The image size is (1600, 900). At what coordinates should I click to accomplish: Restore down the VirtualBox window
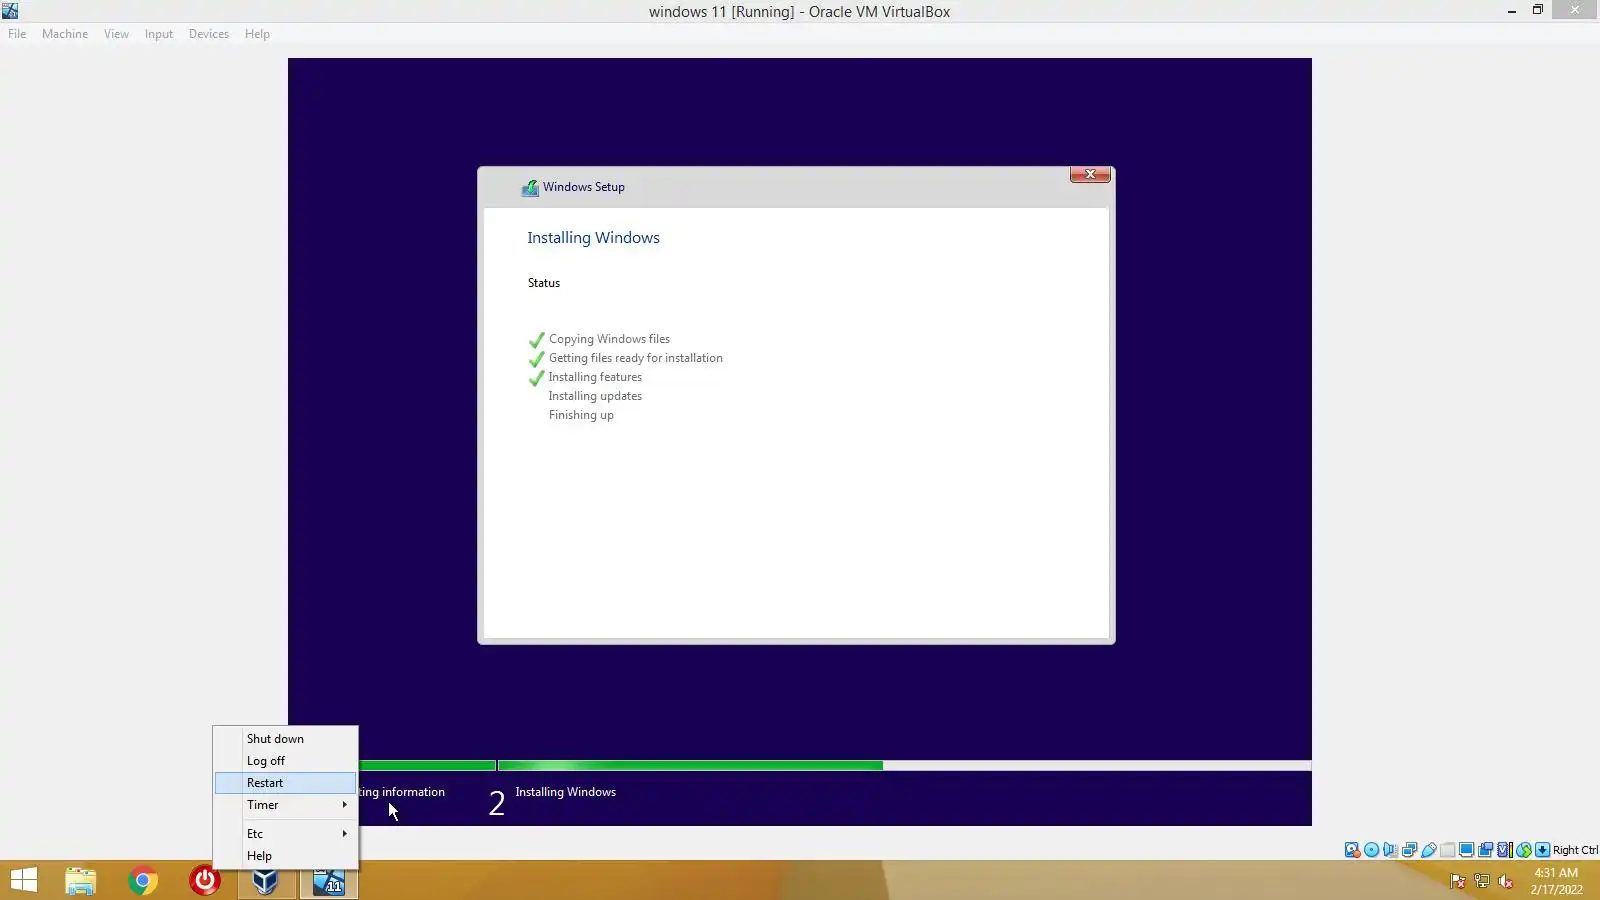(1538, 11)
